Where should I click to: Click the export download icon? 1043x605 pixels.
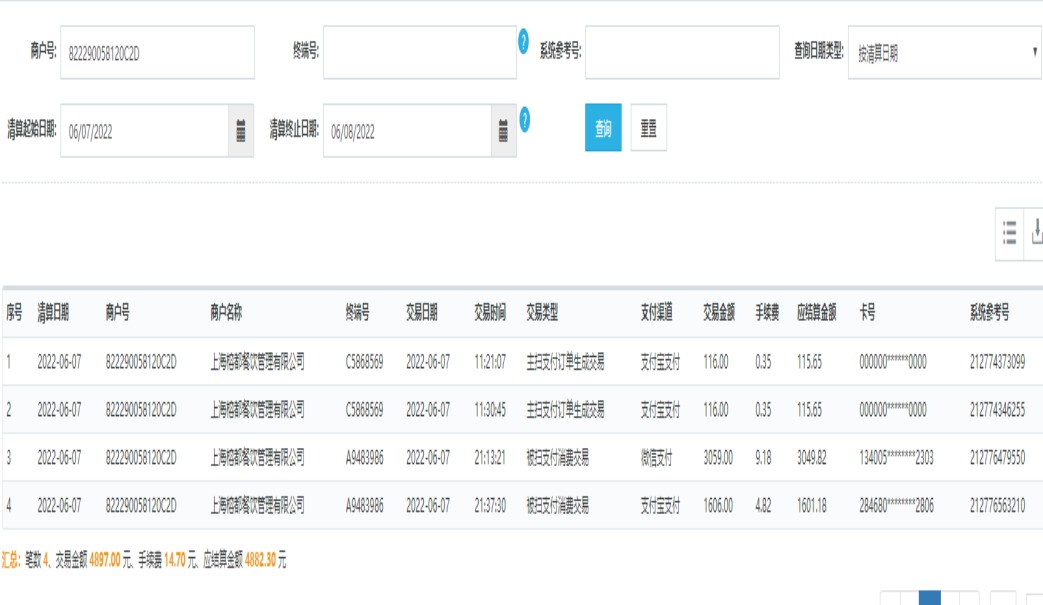tap(1035, 233)
